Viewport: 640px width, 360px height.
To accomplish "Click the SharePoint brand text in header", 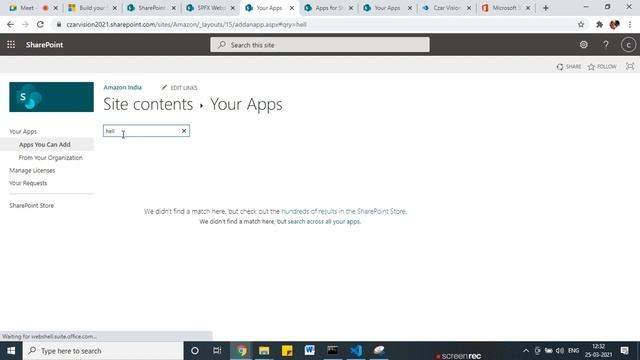I will 44,44.
